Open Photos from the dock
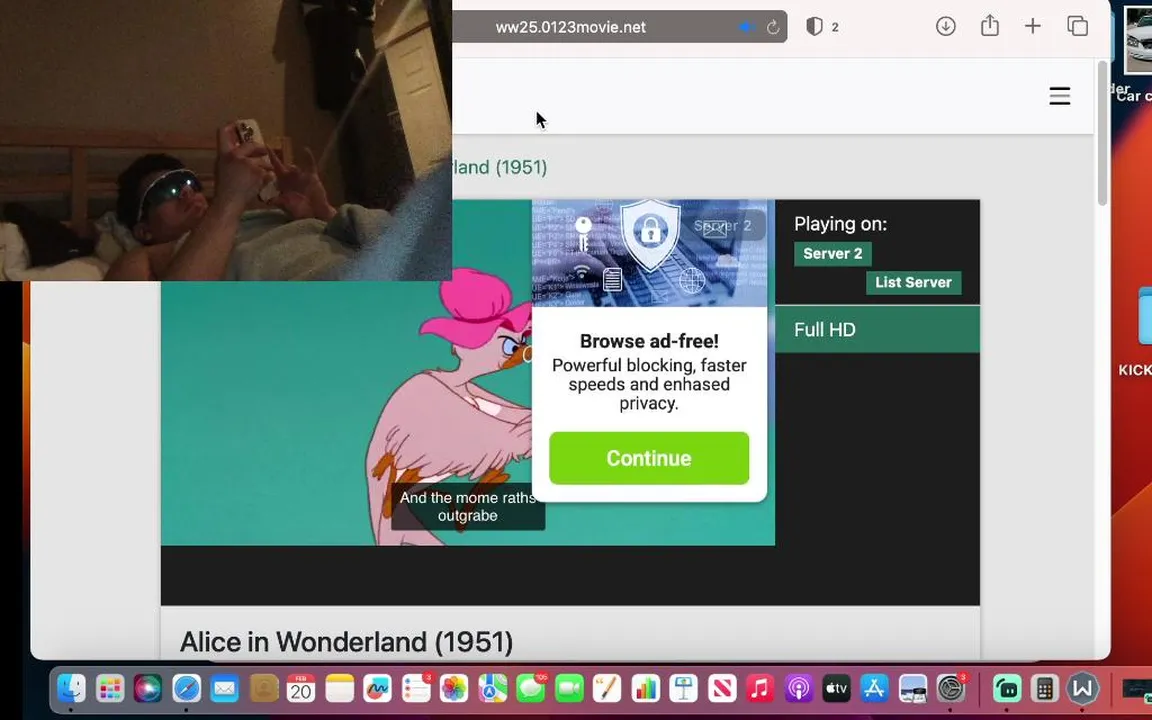This screenshot has width=1152, height=720. (454, 689)
